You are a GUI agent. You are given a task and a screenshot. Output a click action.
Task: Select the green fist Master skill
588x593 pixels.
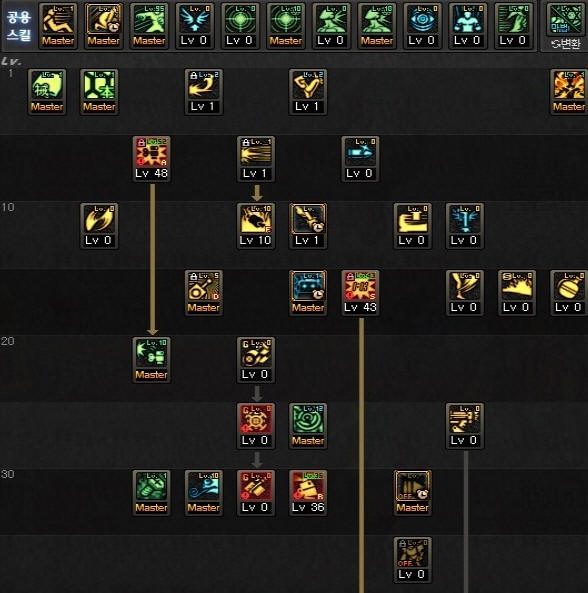[152, 493]
